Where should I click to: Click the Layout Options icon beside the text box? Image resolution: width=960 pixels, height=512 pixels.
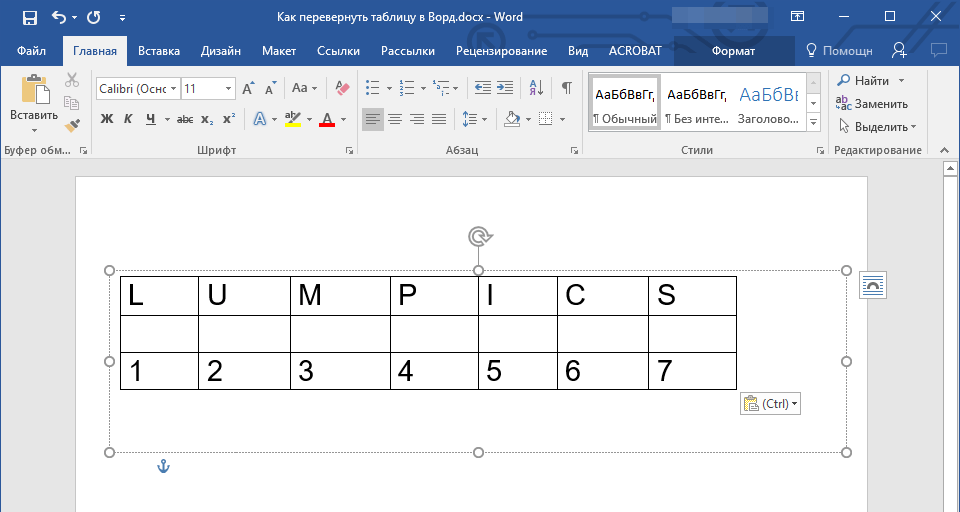coord(873,285)
